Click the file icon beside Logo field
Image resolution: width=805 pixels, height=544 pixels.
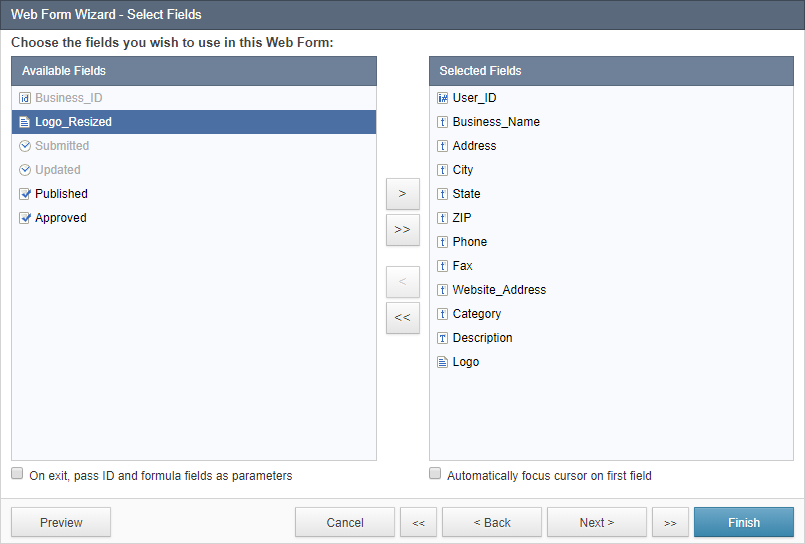[x=442, y=362]
